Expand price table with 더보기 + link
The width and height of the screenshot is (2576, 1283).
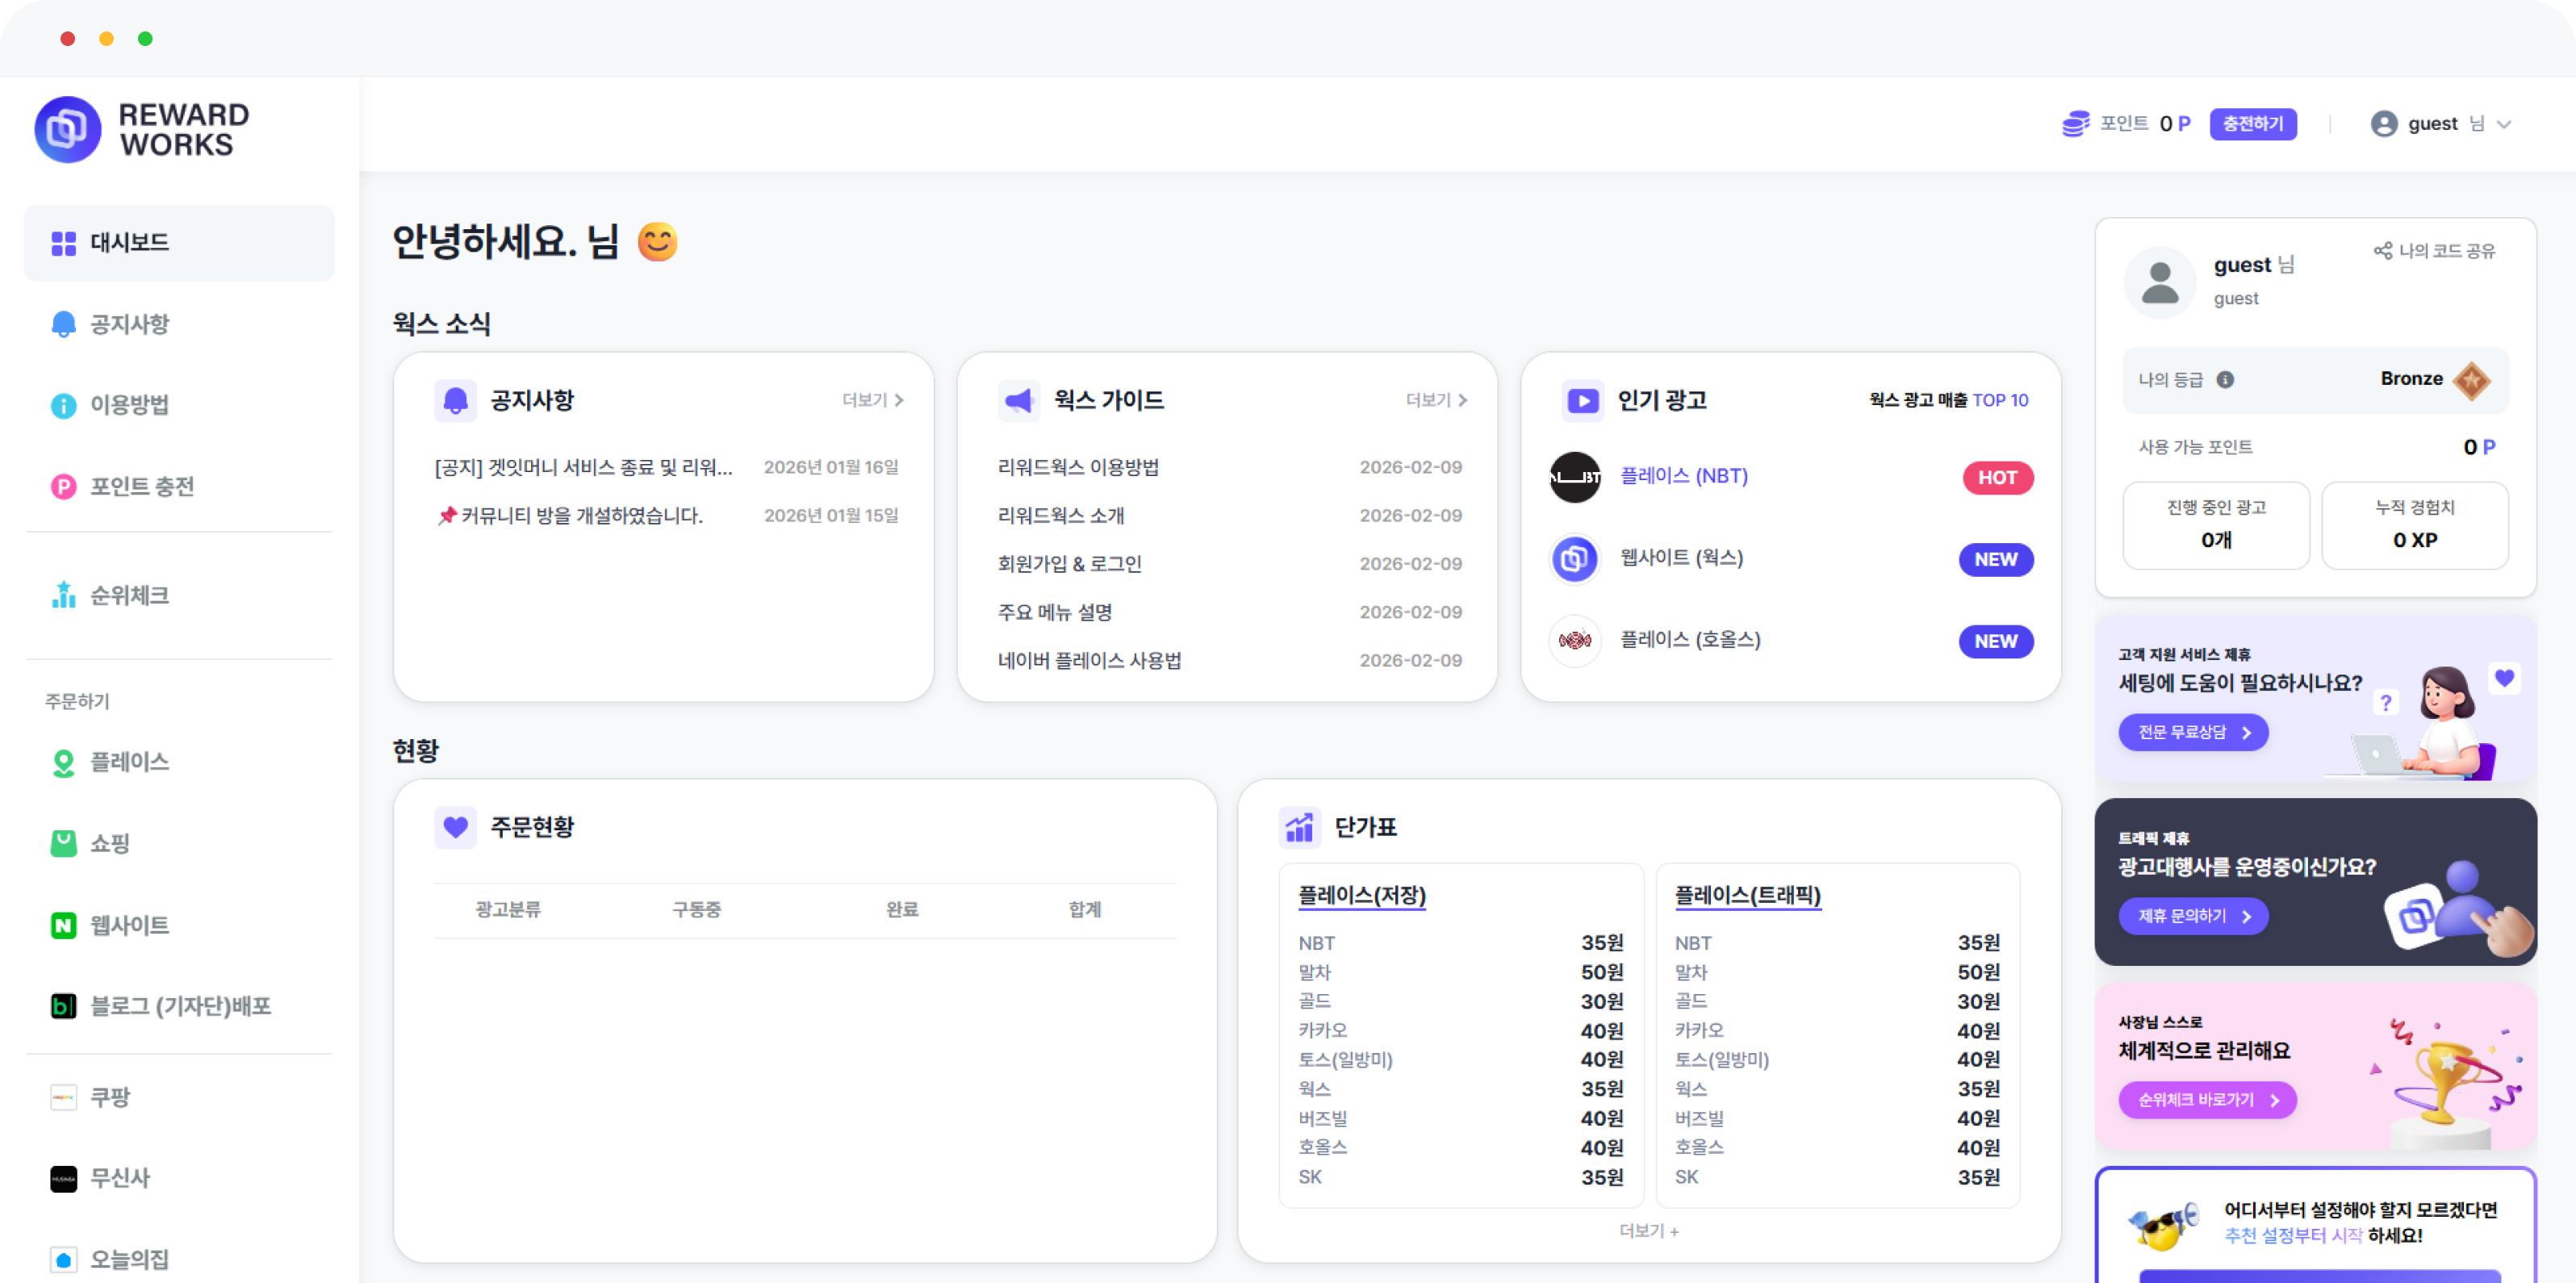[x=1649, y=1231]
